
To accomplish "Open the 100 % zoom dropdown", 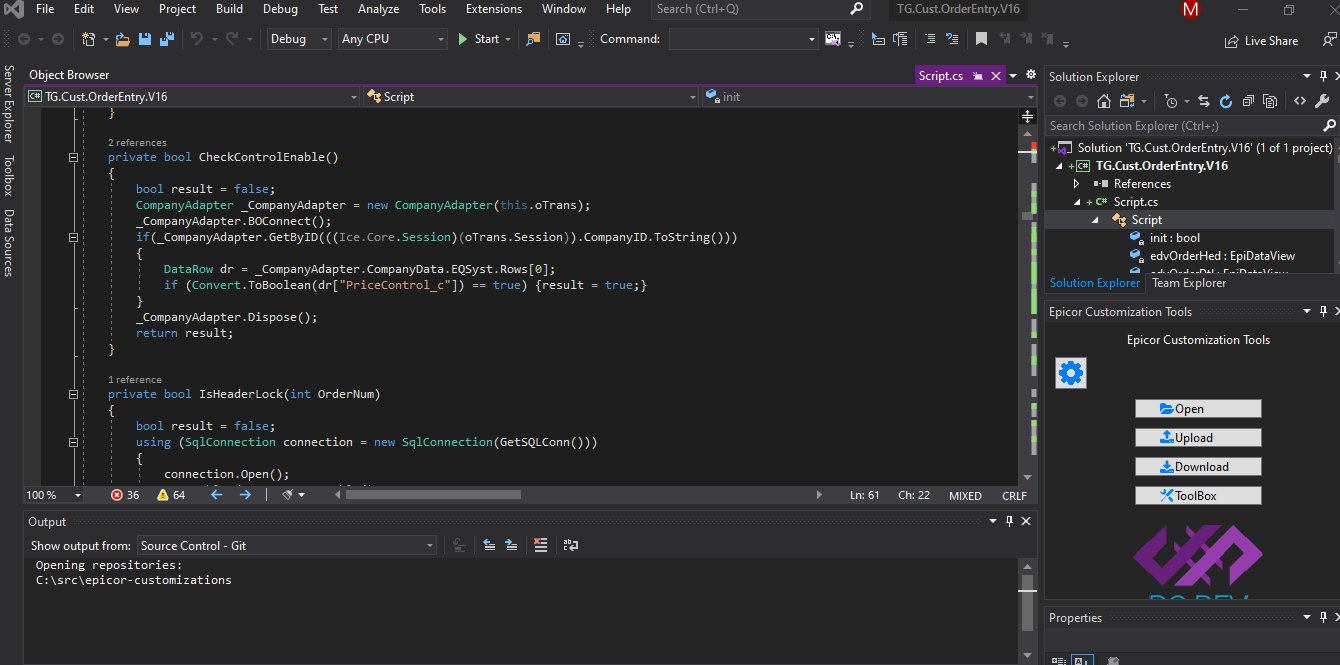I will coord(54,495).
